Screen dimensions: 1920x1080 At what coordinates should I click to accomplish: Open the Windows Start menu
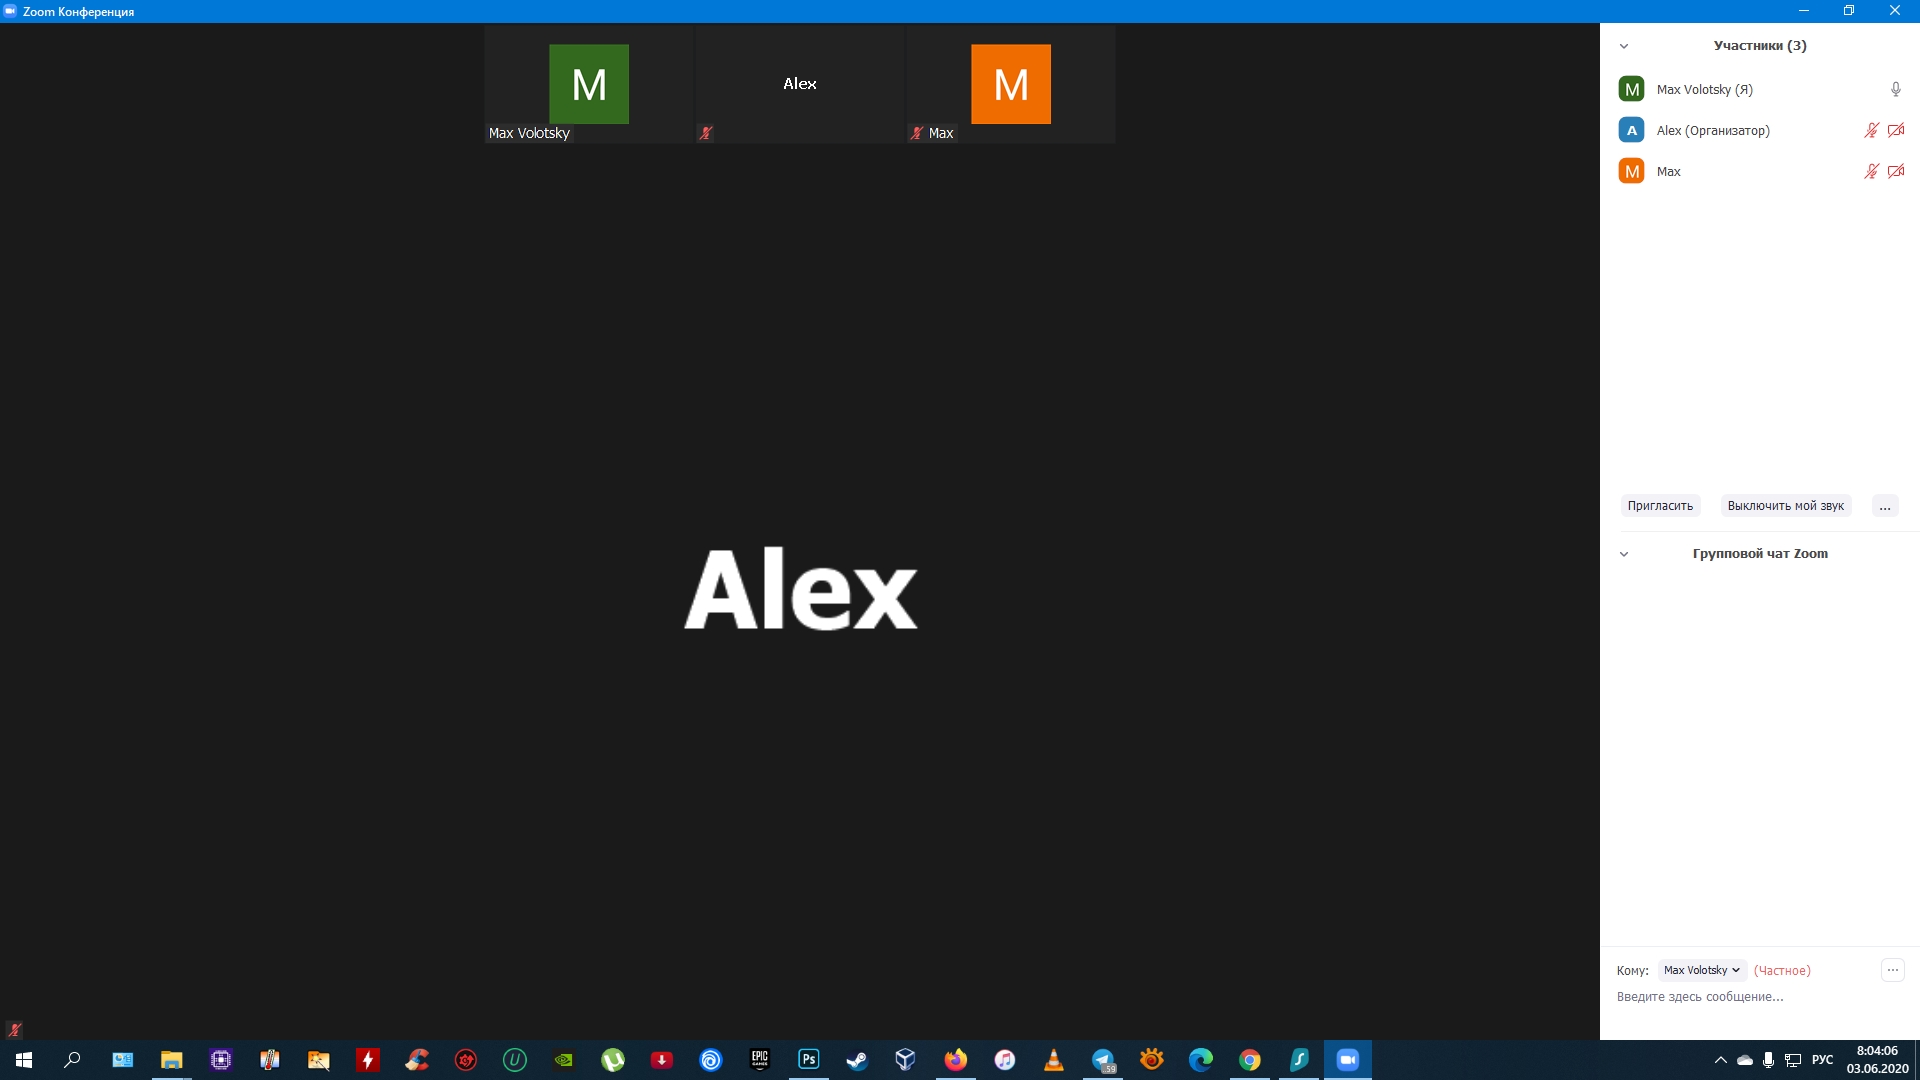click(24, 1060)
